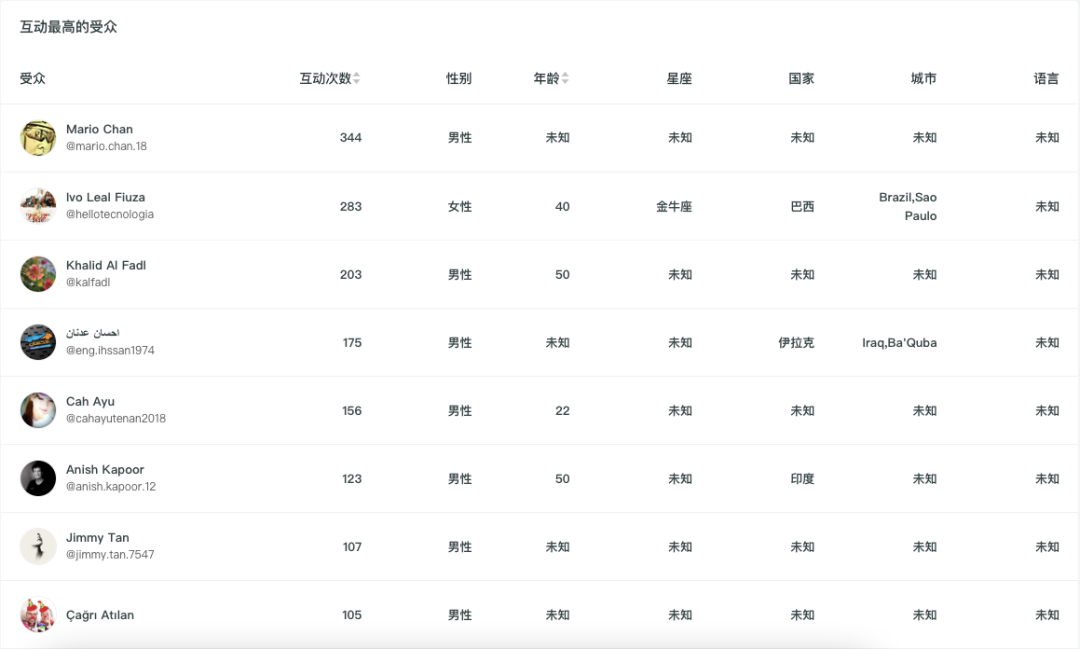Open the @hellotecnologia handle link
The width and height of the screenshot is (1080, 649).
click(x=110, y=214)
